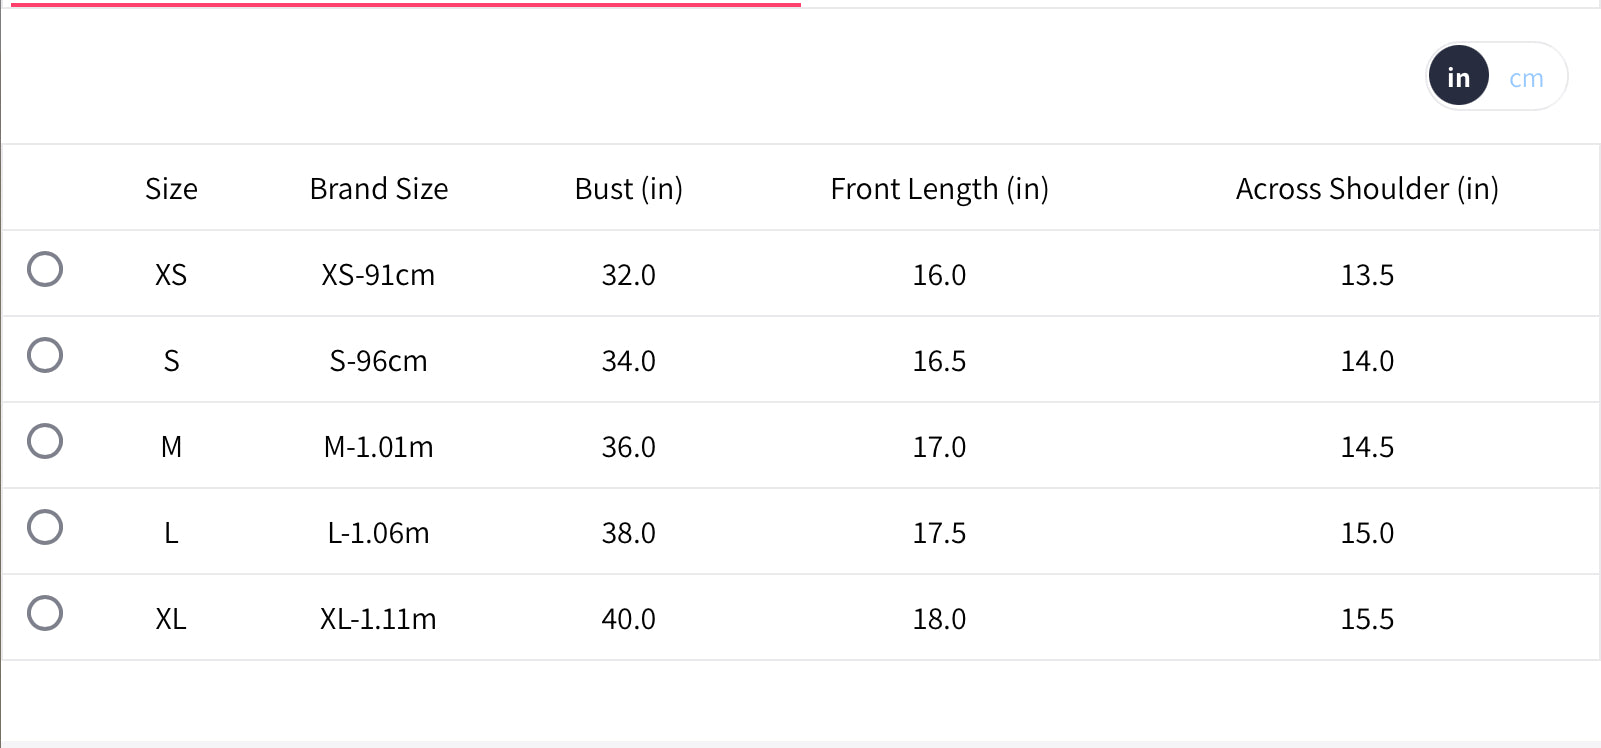Click the 13.5 across shoulder value
Screen dimensions: 1601x748
point(1367,275)
